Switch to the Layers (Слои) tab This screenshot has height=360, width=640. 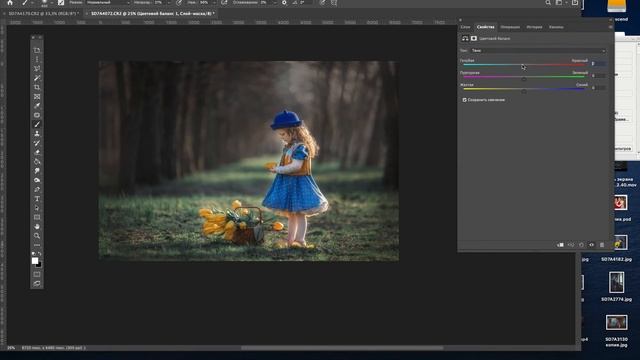pyautogui.click(x=465, y=27)
